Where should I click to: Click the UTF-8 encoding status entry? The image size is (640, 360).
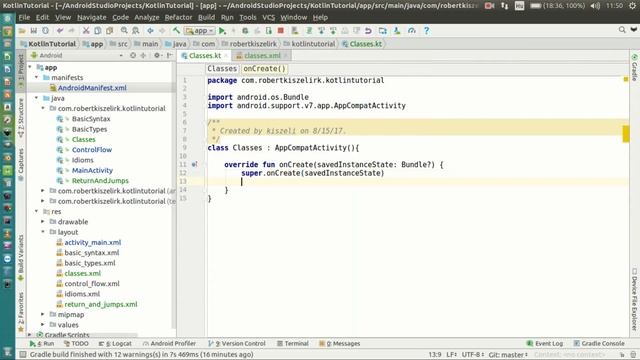[473, 355]
